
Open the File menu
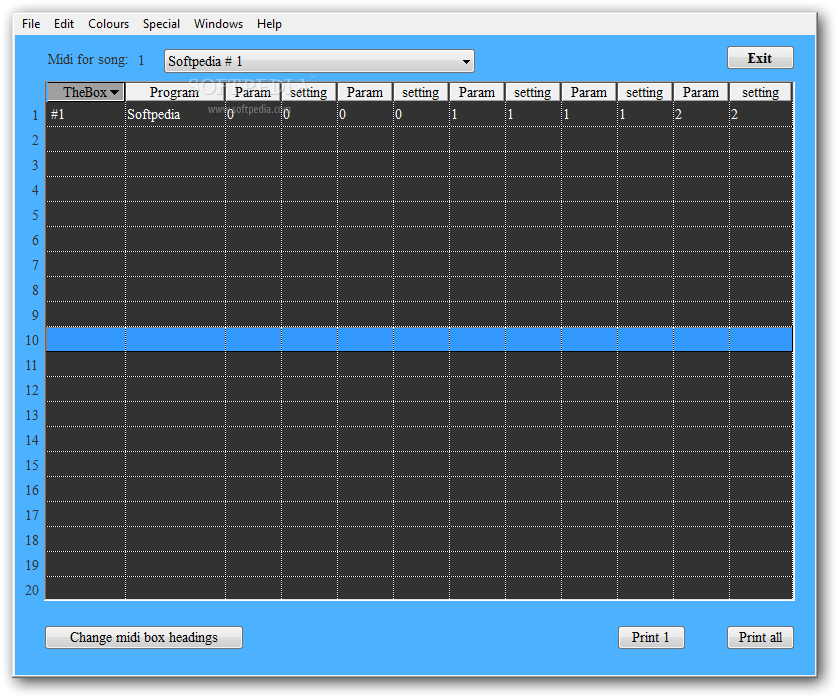(31, 24)
